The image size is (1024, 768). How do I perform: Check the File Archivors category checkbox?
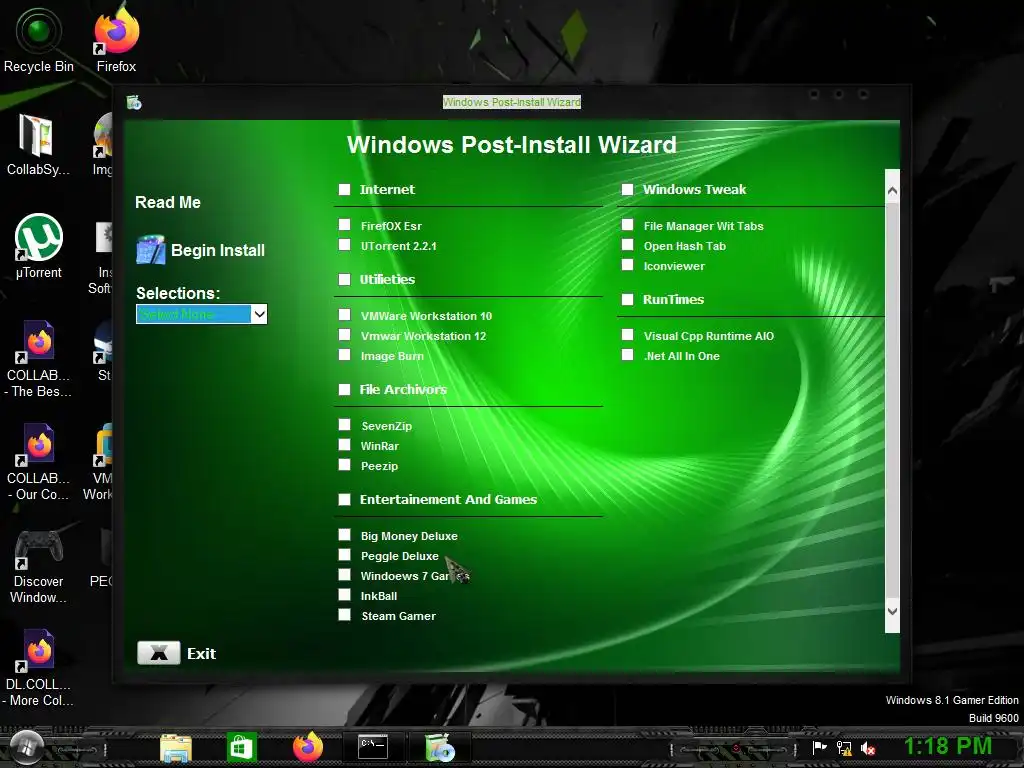[344, 390]
